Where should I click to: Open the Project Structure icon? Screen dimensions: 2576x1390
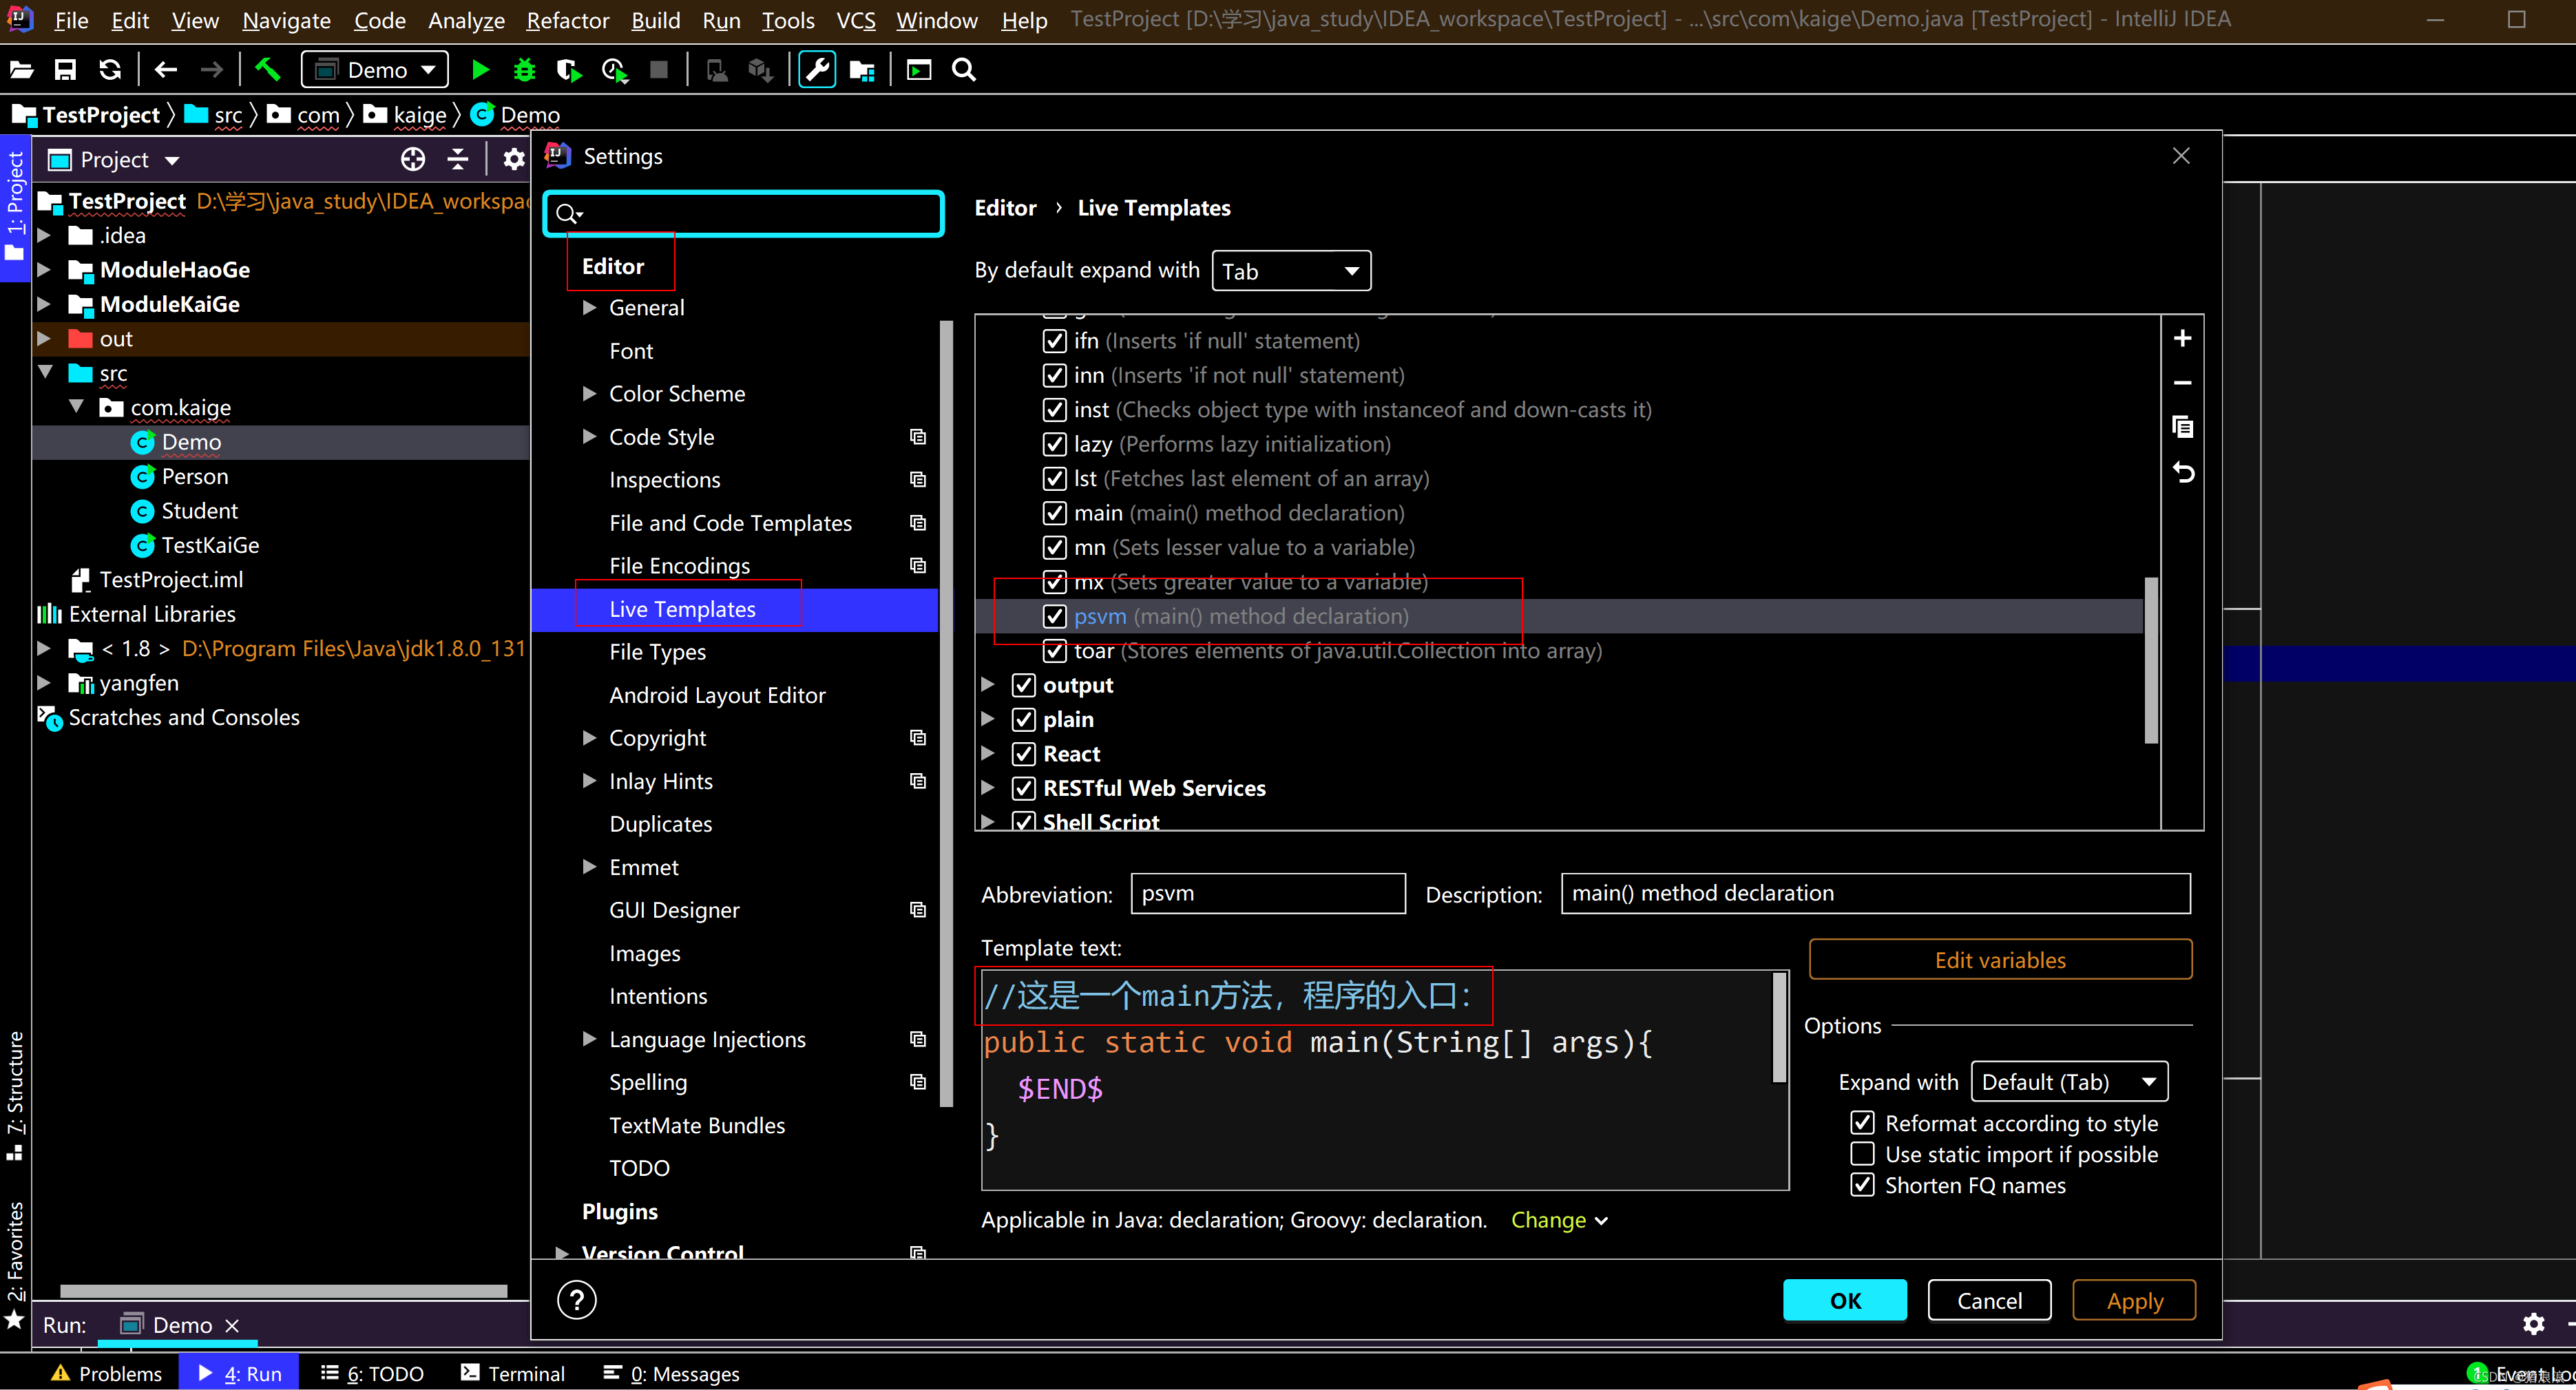[x=862, y=70]
